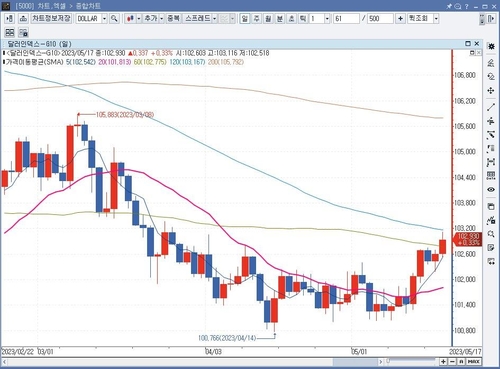Open the DOLLAR symbol dropdown arrow
This screenshot has width=500, height=369.
coord(104,19)
